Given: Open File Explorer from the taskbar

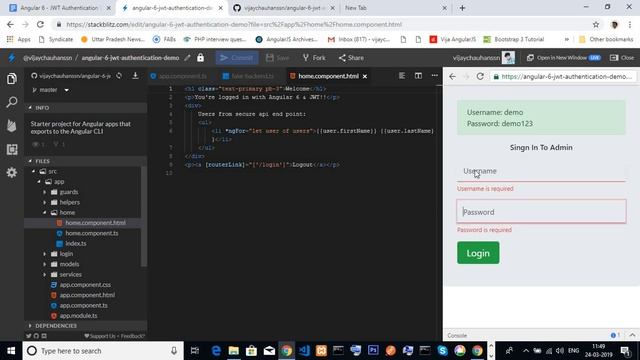Looking at the screenshot, I should (233, 351).
